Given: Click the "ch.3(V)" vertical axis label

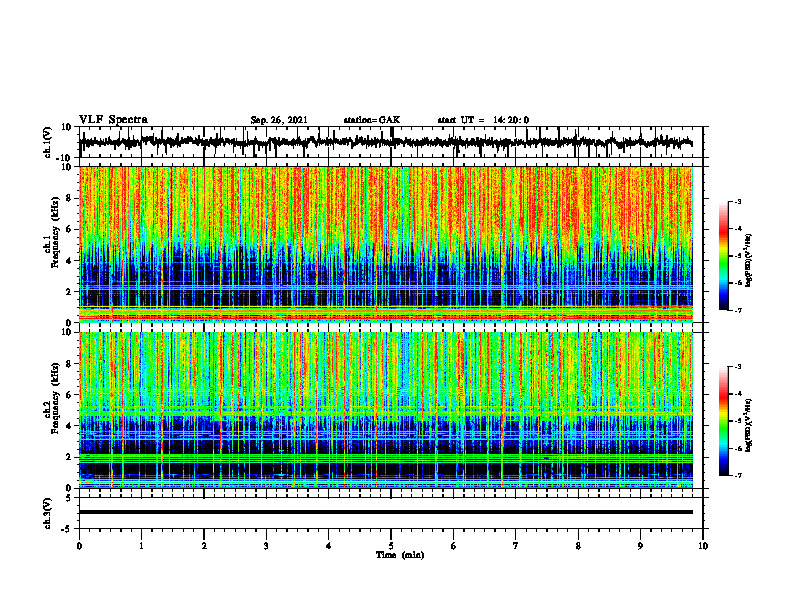Looking at the screenshot, I should tap(47, 513).
